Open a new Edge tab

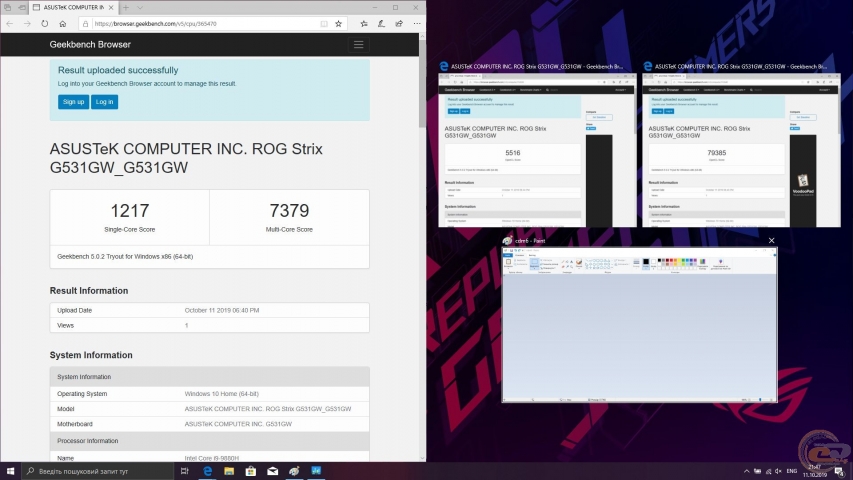[126, 8]
